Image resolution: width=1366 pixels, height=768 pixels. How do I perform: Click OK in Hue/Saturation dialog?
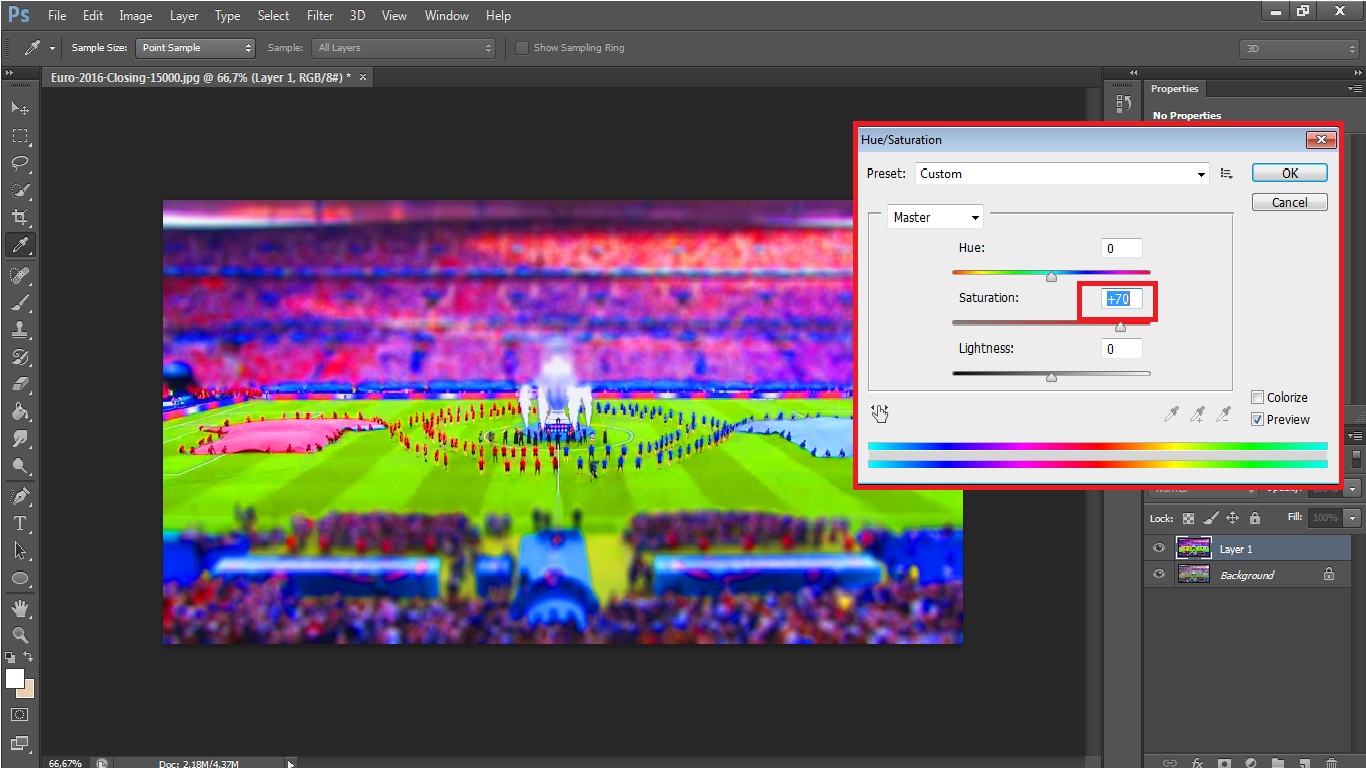coord(1289,173)
